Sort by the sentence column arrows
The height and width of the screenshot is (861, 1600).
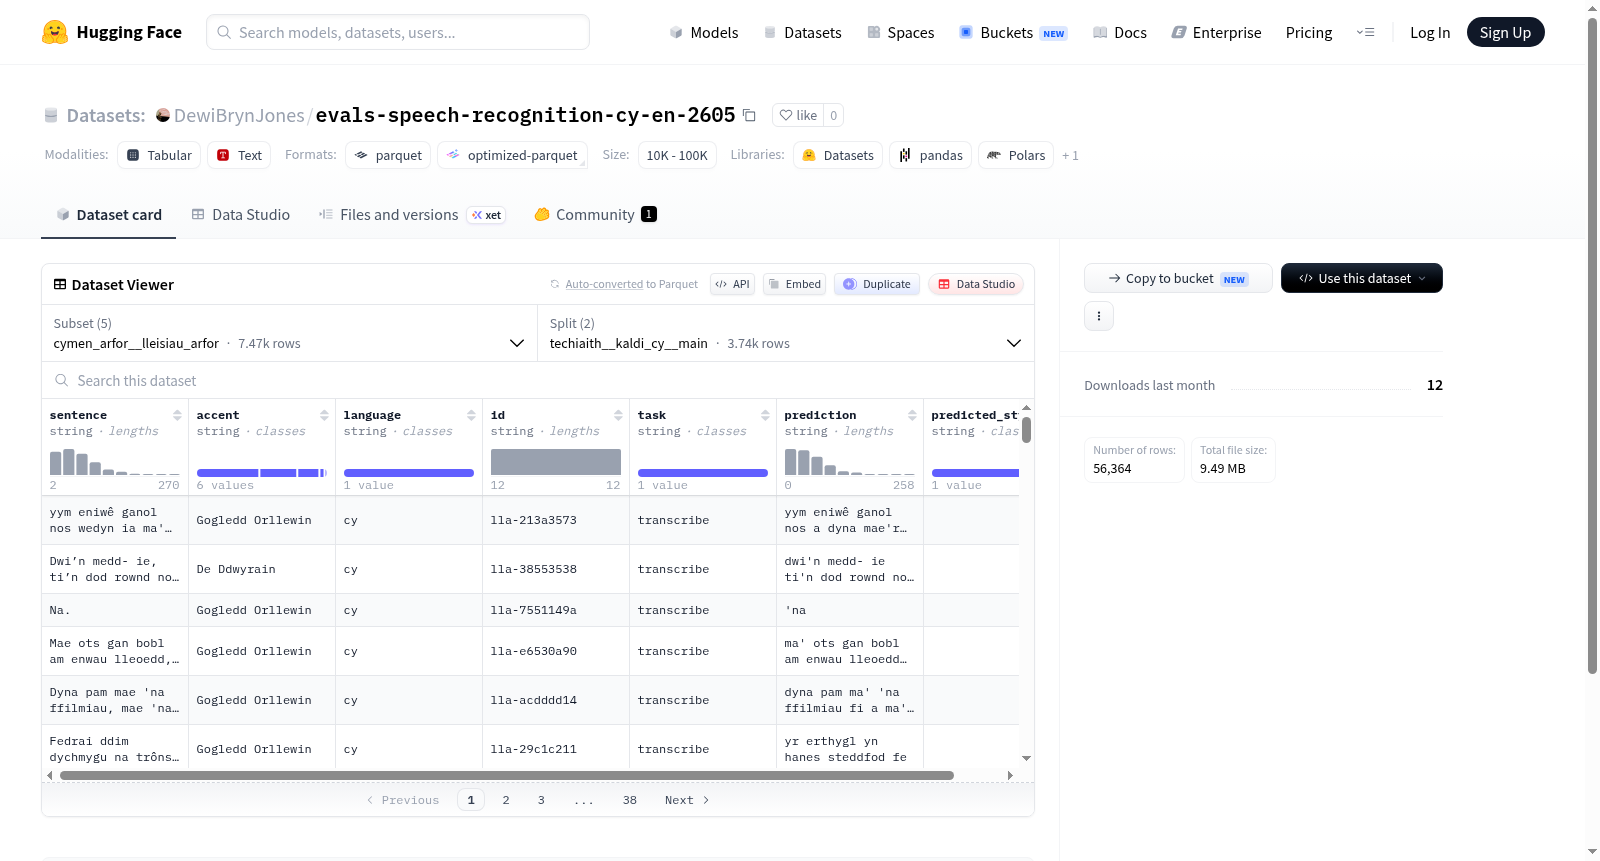pyautogui.click(x=177, y=415)
